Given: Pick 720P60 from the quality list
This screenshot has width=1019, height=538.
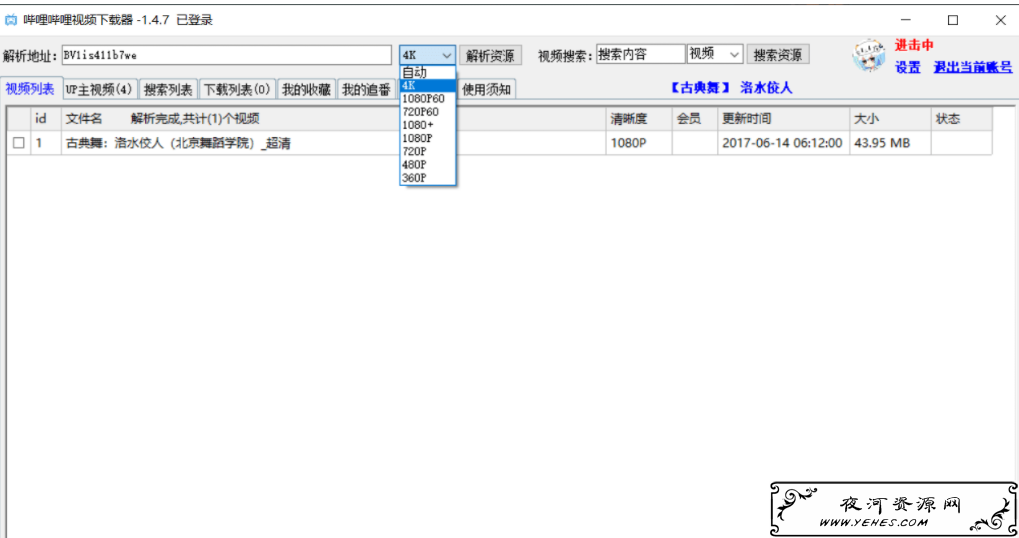Looking at the screenshot, I should (428, 112).
